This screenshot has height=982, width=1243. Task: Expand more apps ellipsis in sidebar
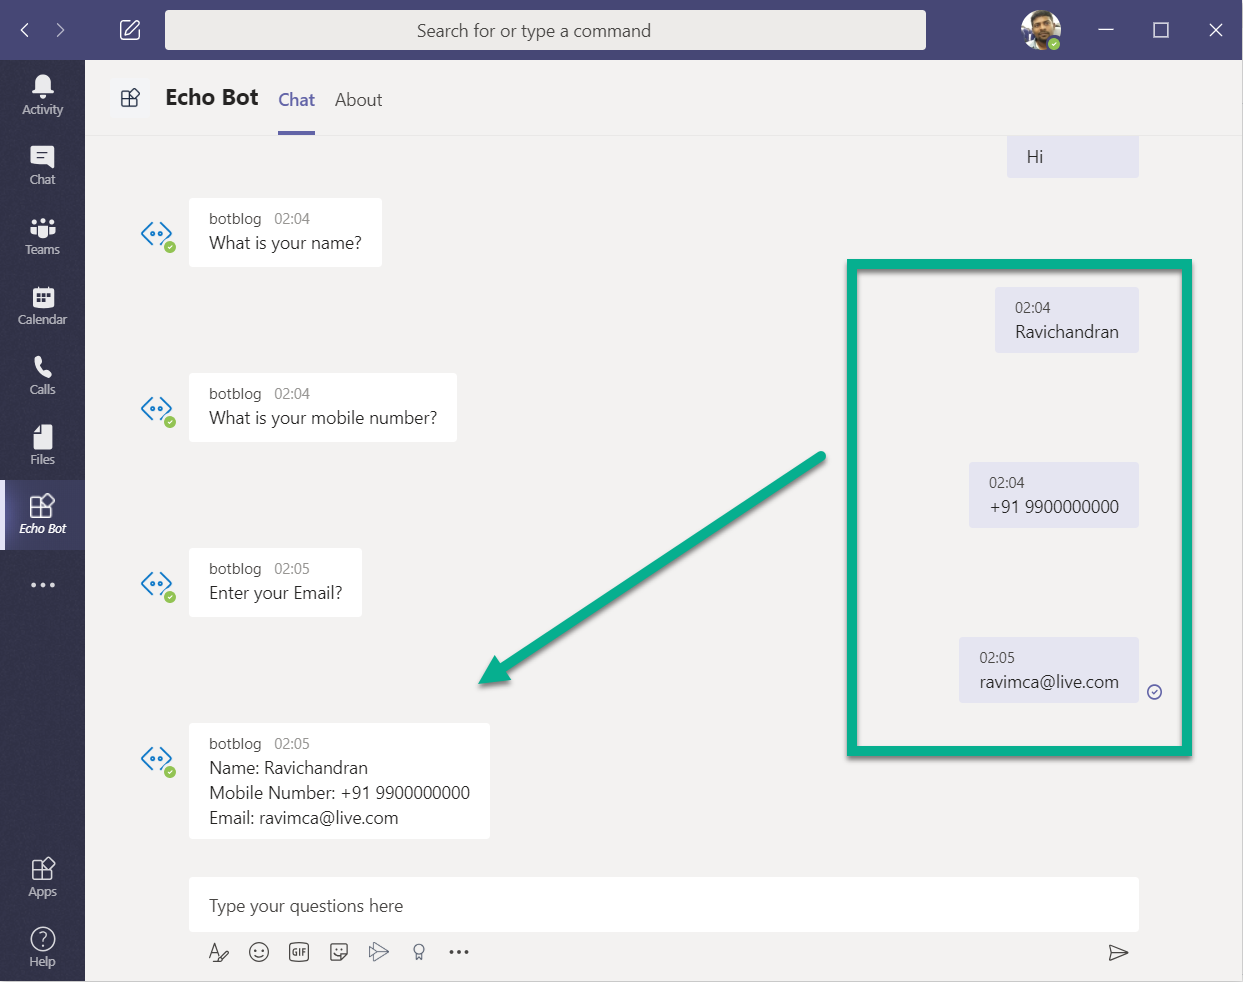pos(42,585)
